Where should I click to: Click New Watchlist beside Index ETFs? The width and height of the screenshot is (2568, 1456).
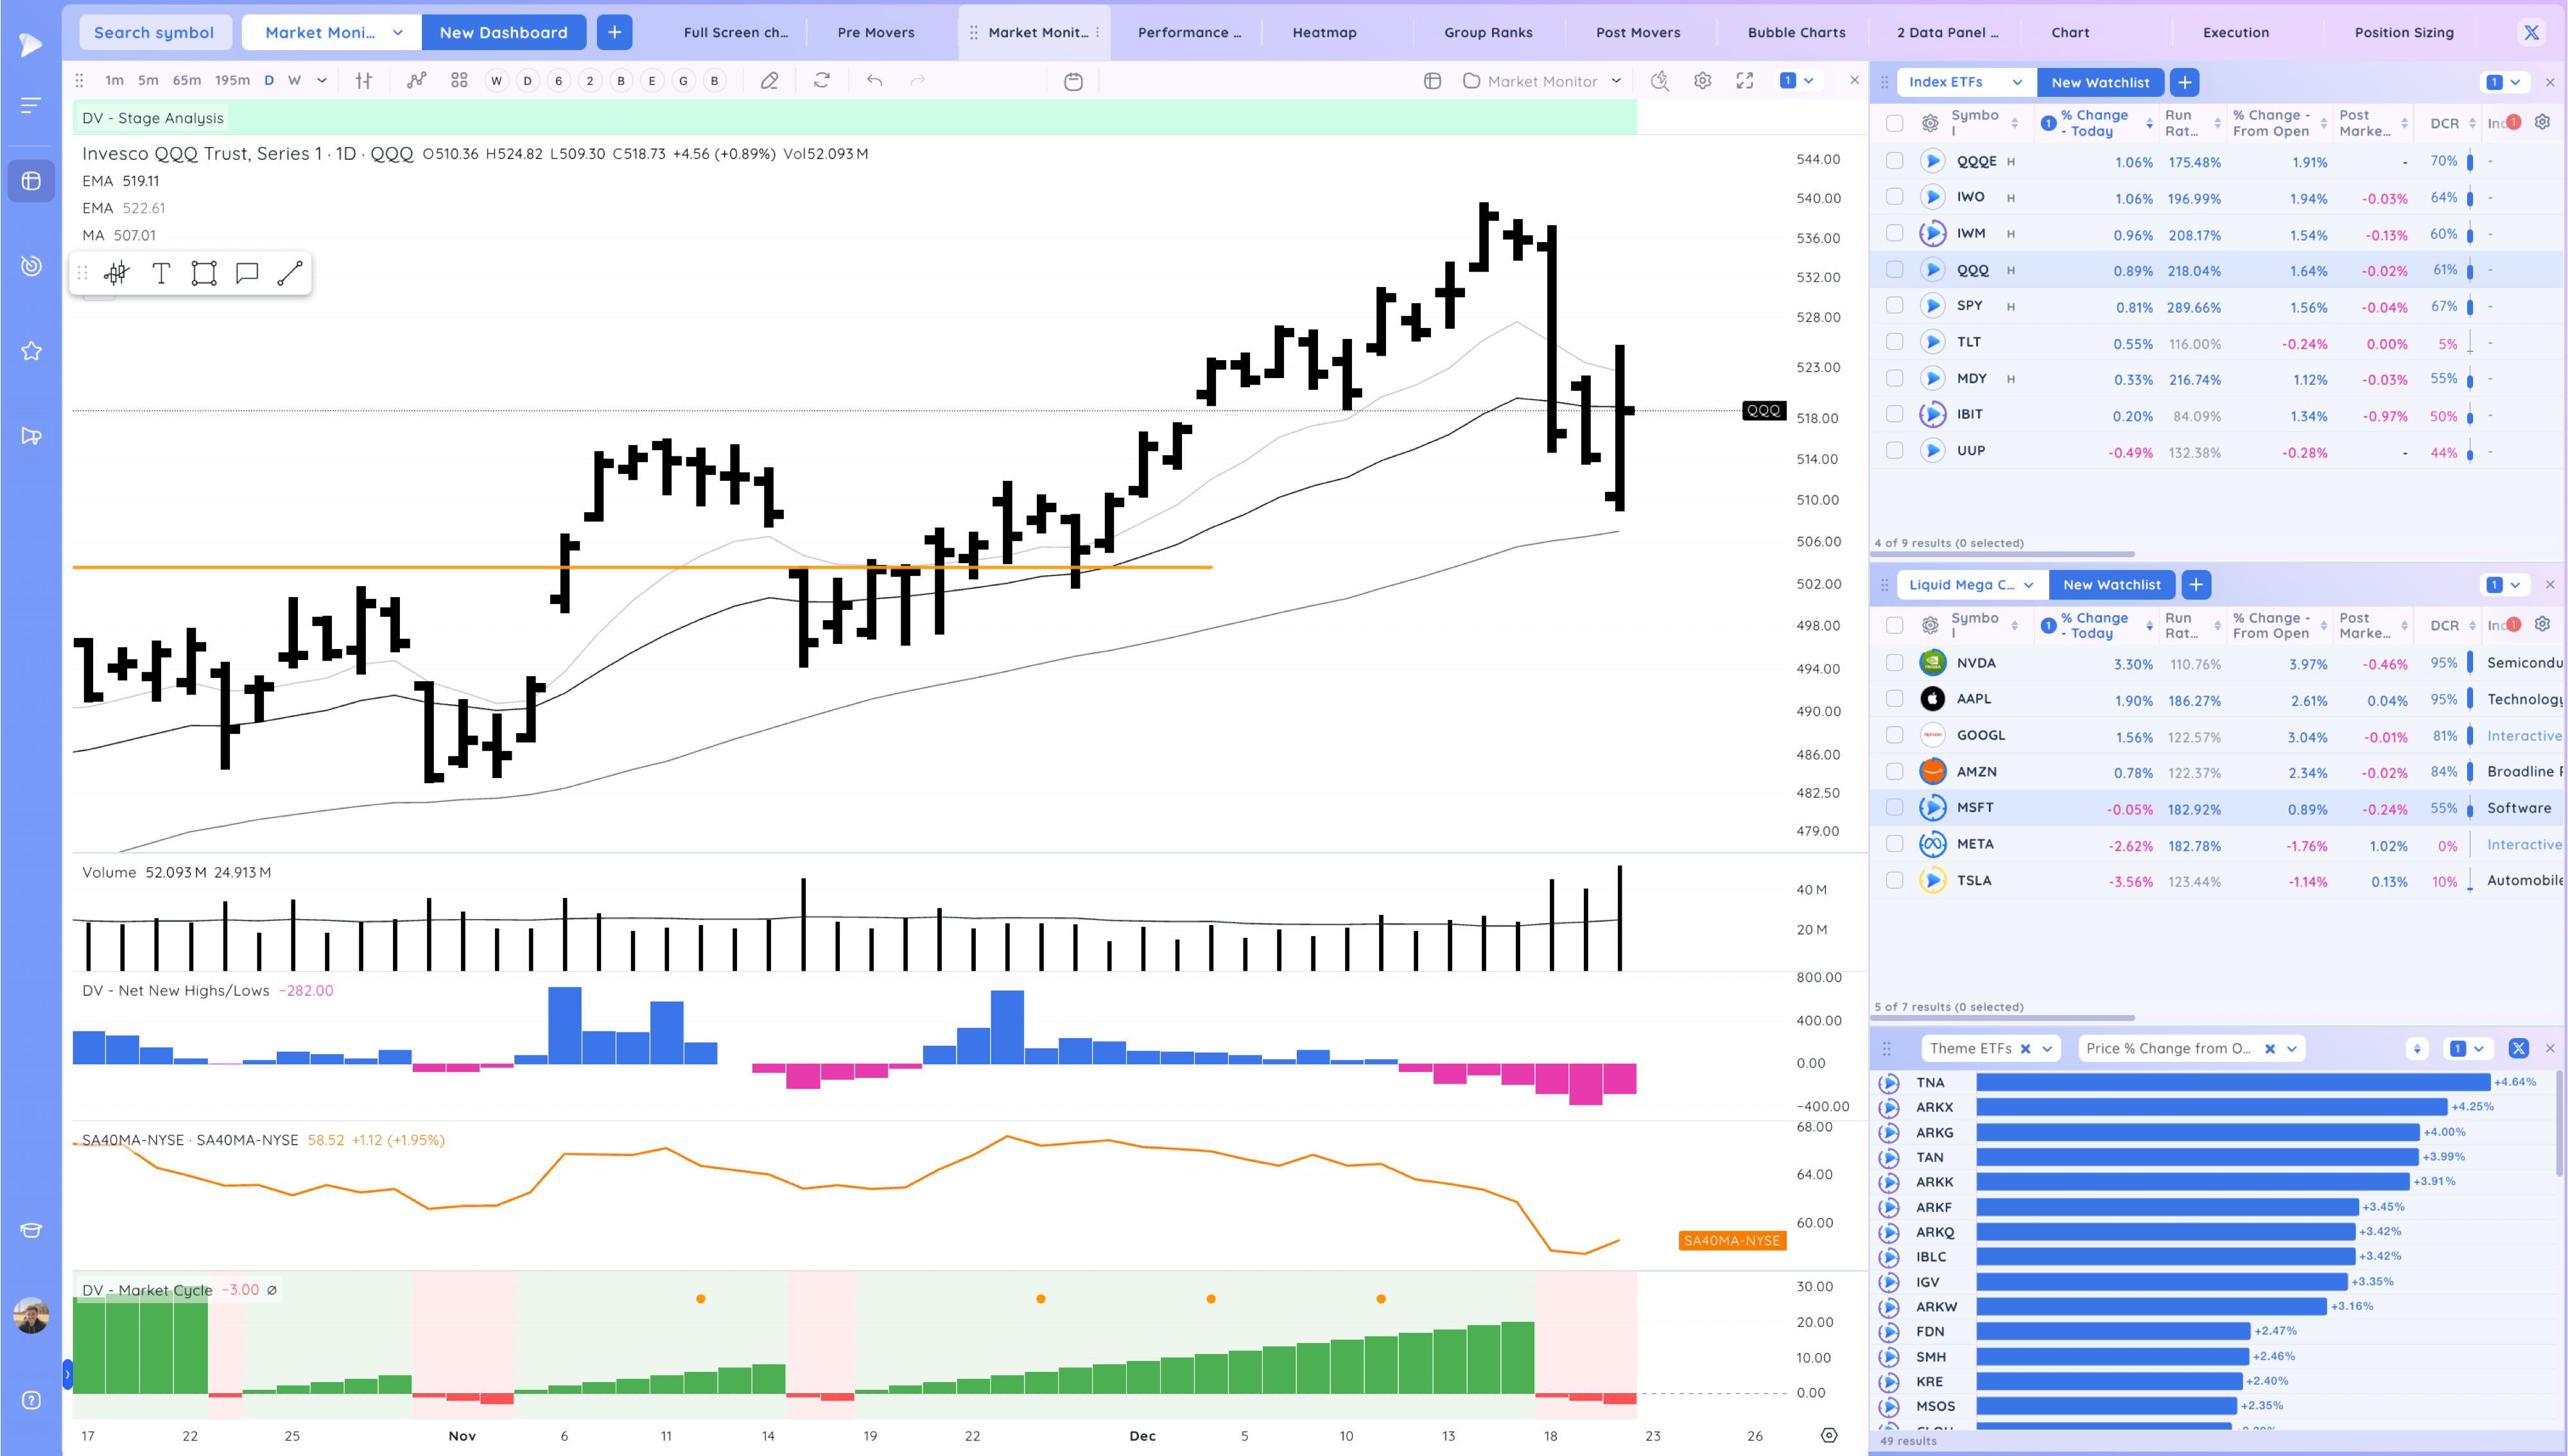point(2100,82)
